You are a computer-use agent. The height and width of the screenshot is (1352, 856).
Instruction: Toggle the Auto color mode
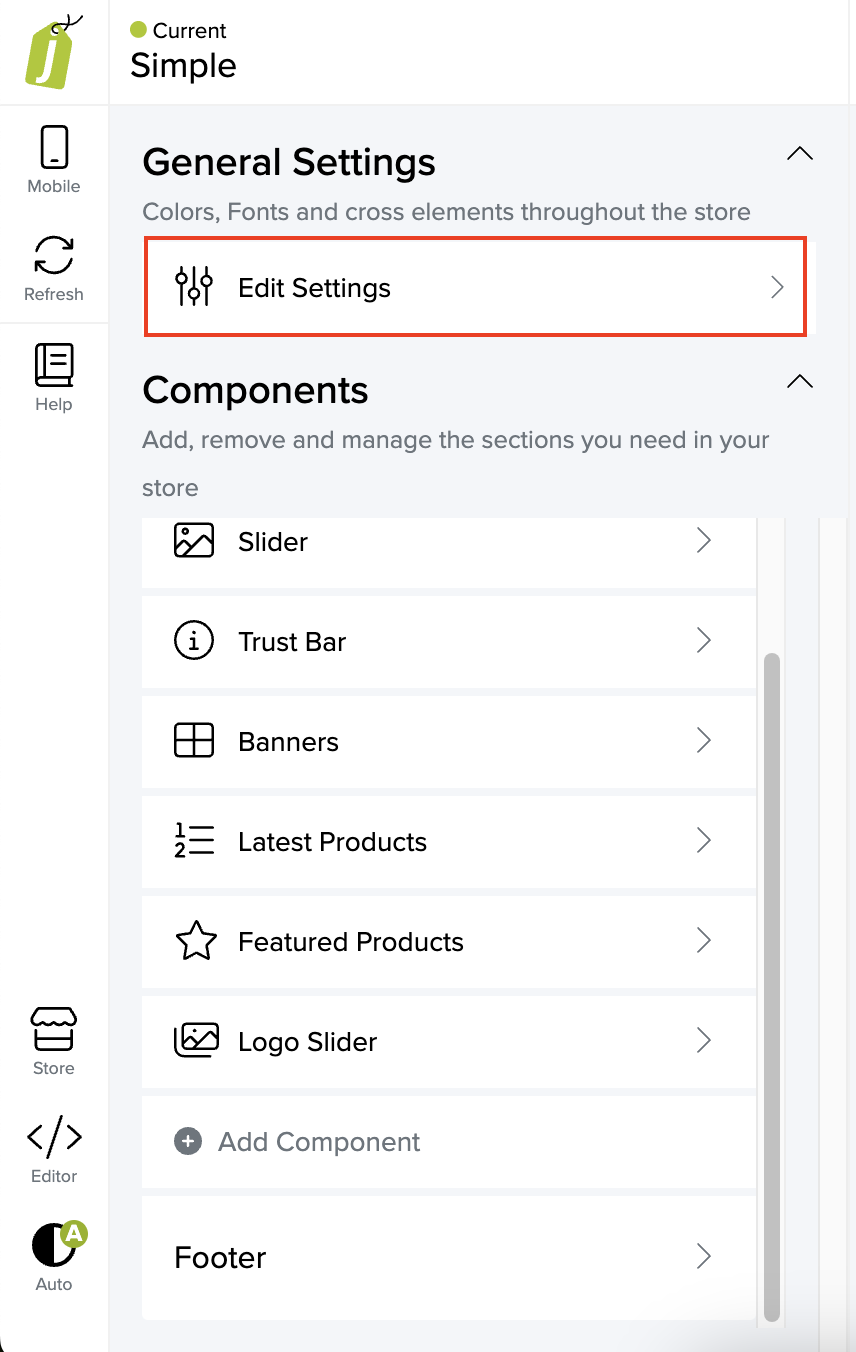(x=54, y=1256)
